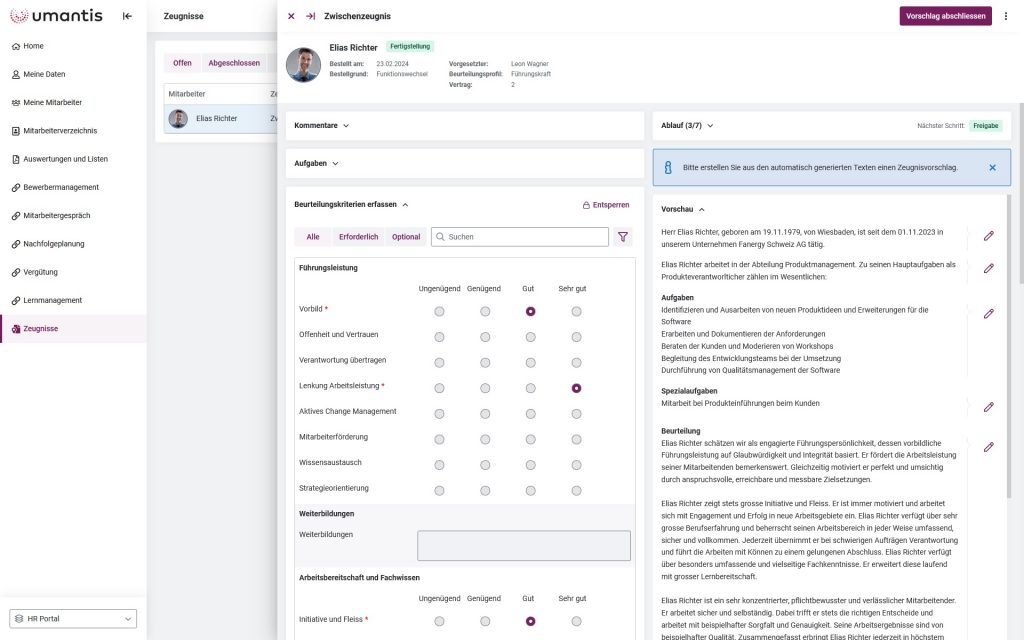
Task: Click the Suchen search field
Action: tap(520, 237)
